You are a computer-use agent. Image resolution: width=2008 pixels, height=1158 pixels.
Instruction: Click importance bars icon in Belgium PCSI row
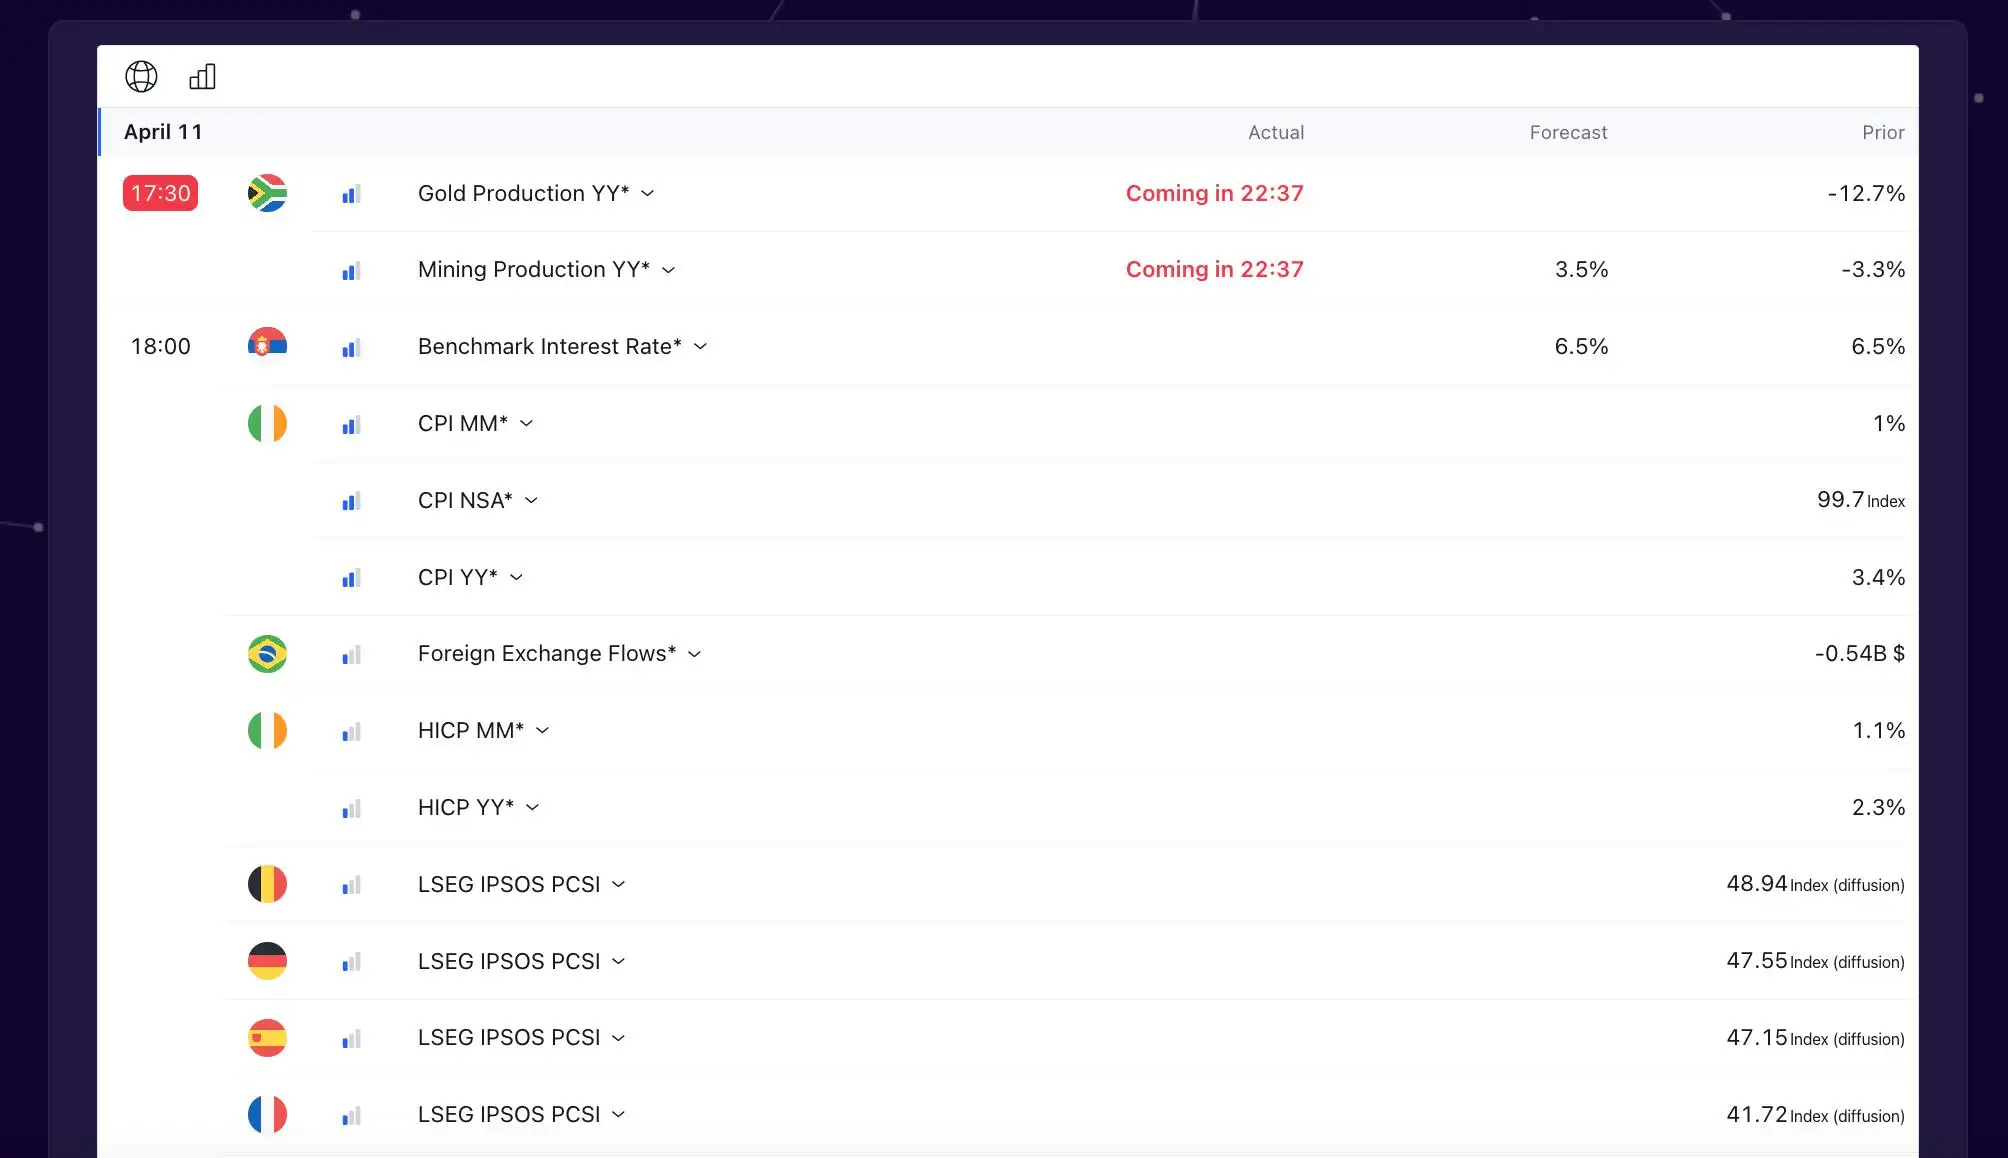coord(351,885)
